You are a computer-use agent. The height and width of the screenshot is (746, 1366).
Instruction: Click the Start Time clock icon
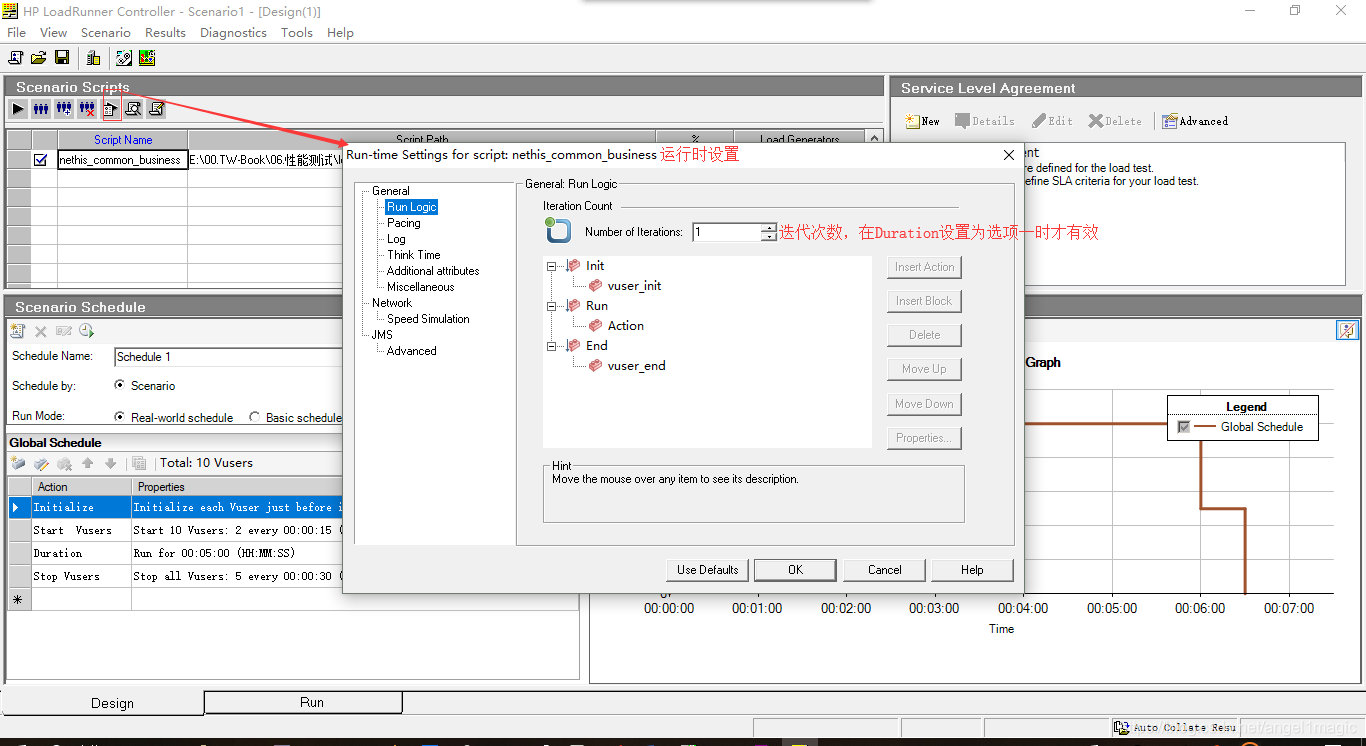tap(86, 331)
